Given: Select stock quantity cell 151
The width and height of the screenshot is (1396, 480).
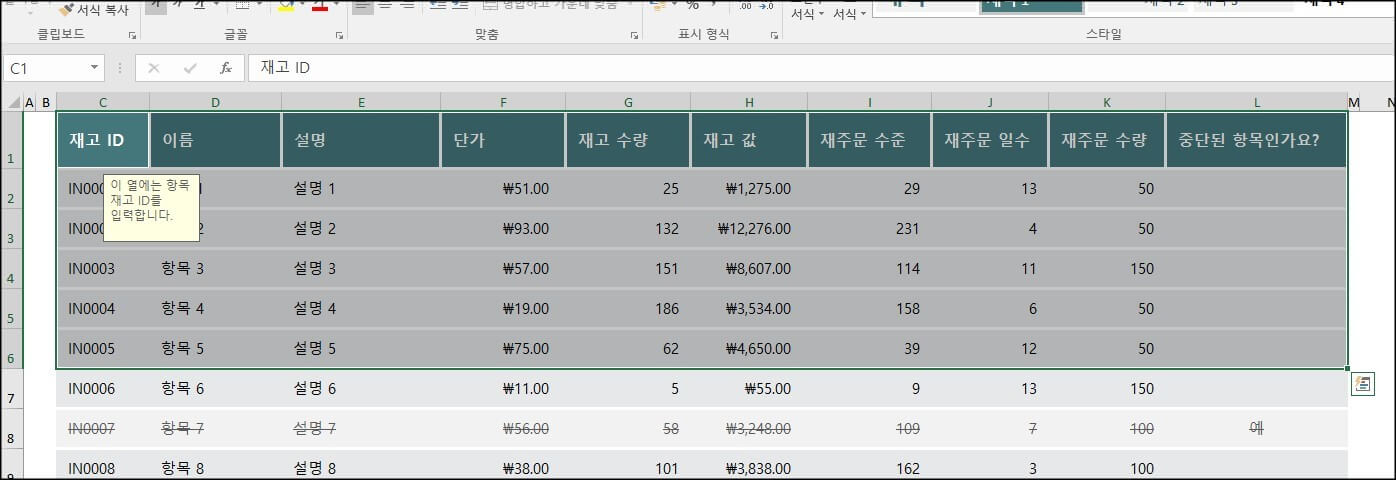Looking at the screenshot, I should [x=628, y=268].
